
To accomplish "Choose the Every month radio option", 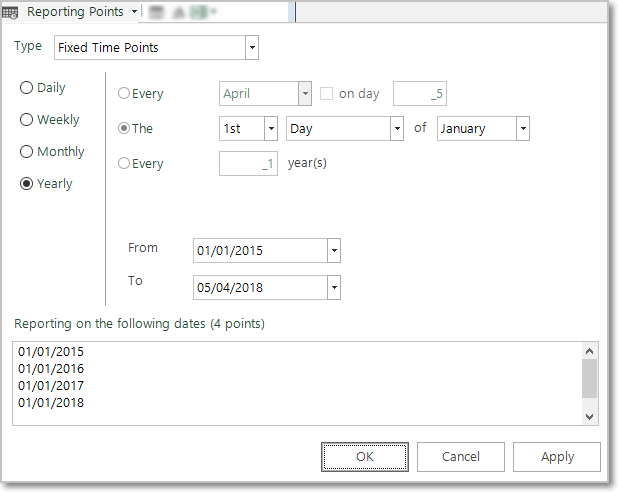I will coord(124,93).
